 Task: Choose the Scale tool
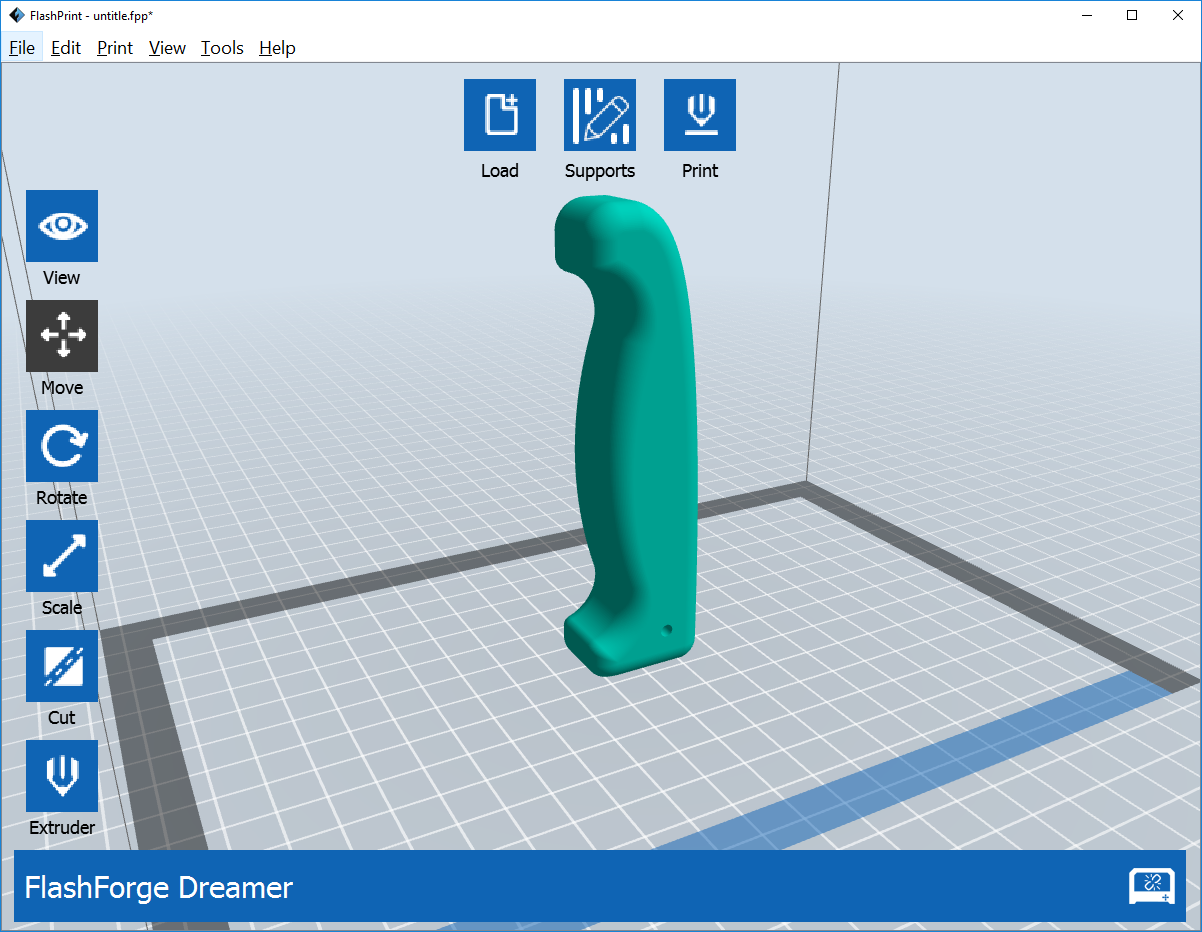[x=62, y=556]
